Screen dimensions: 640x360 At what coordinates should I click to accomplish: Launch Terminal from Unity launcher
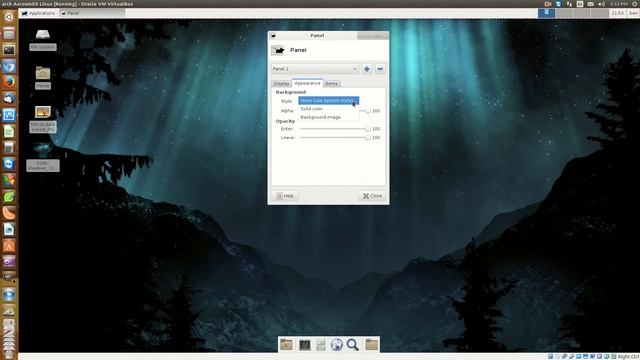point(9,50)
